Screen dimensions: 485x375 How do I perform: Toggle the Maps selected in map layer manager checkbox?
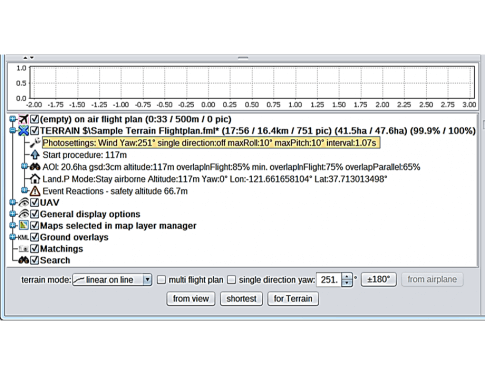pyautogui.click(x=34, y=226)
